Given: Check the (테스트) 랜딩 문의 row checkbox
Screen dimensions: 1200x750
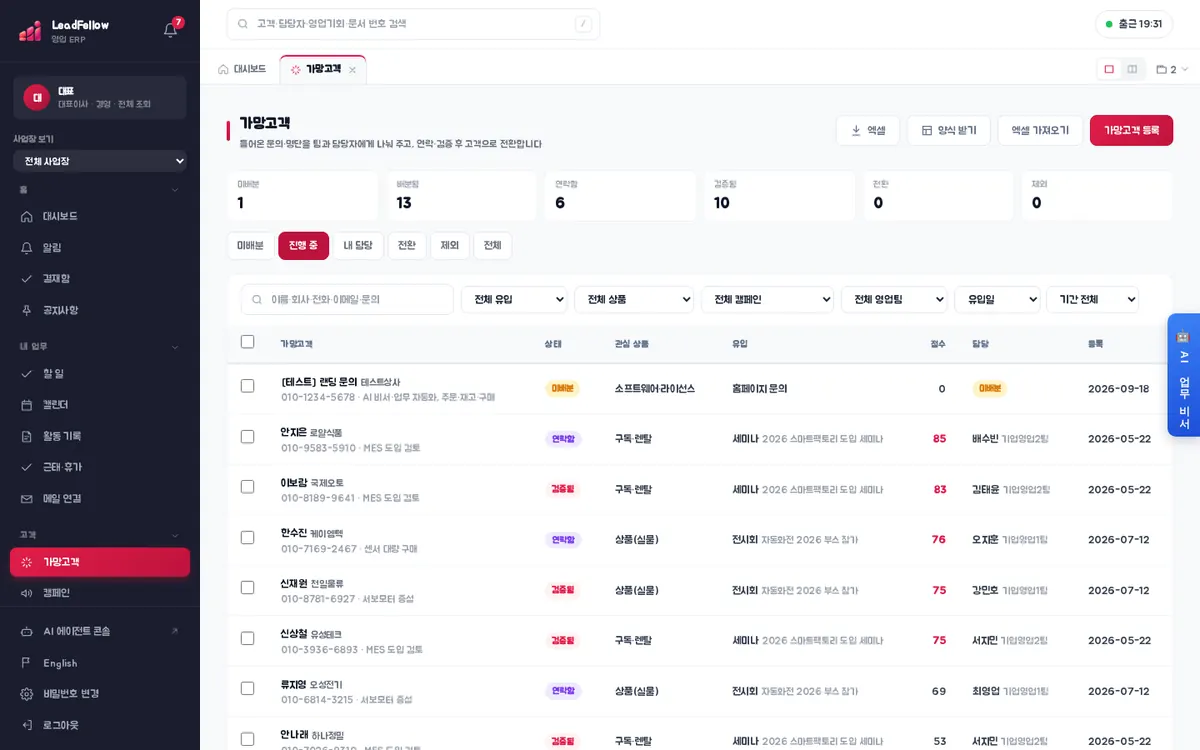Looking at the screenshot, I should 248,386.
